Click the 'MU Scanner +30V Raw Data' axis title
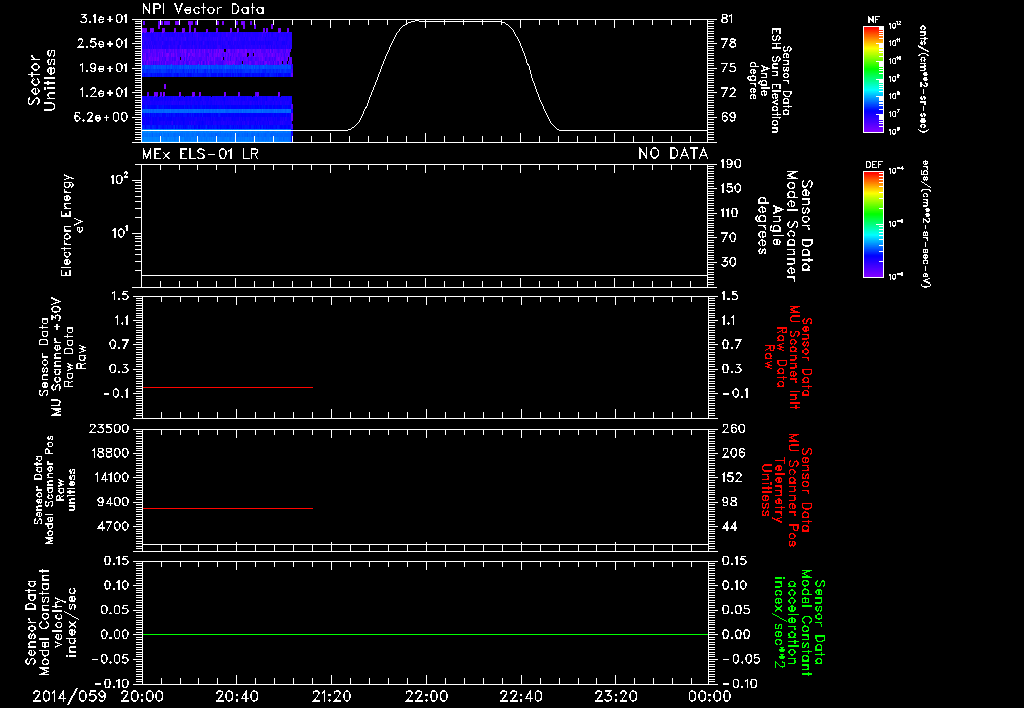Screen dimensions: 1024x708 (62, 357)
